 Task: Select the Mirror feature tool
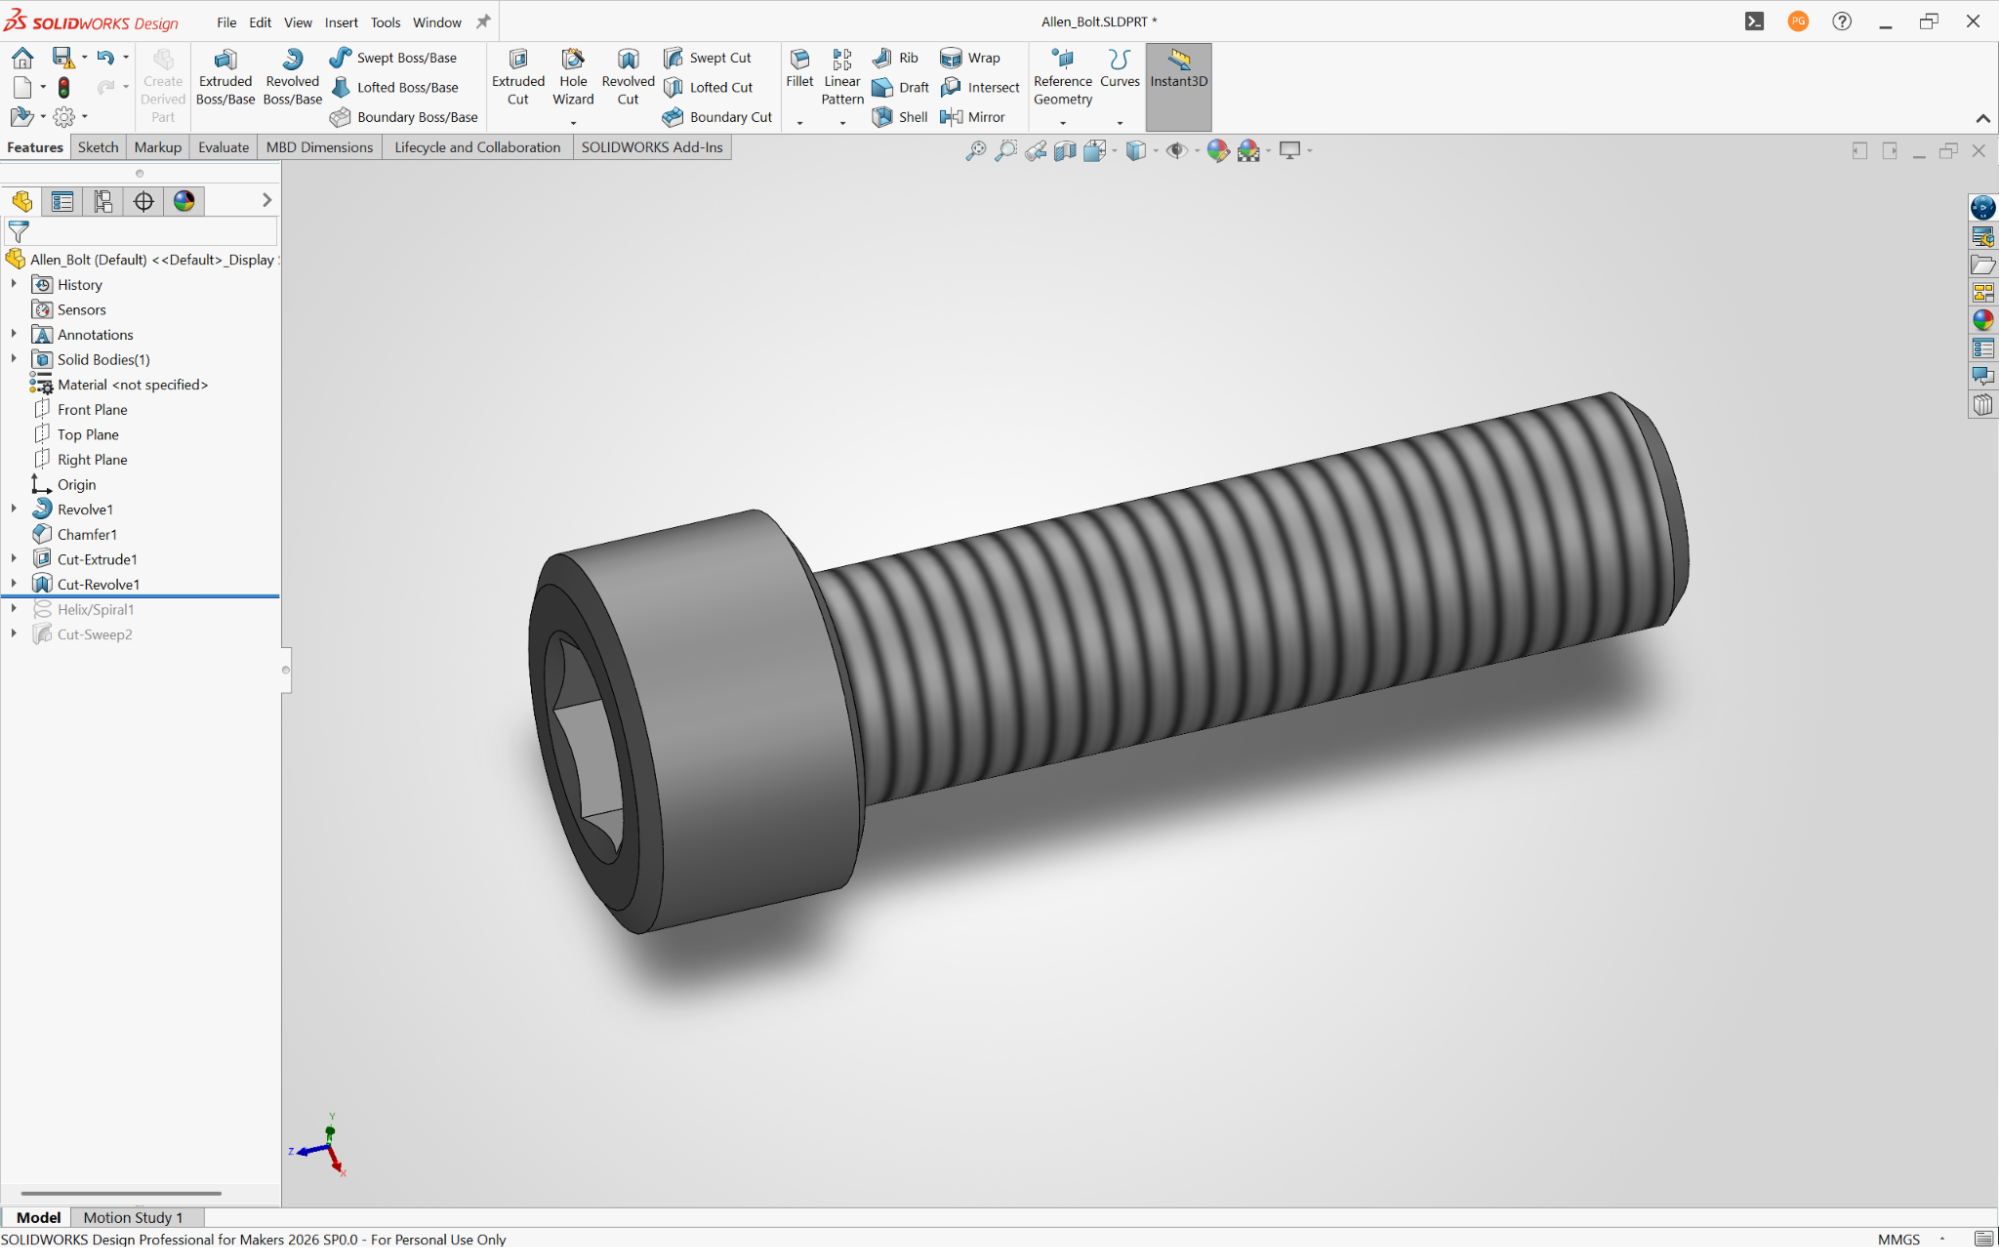pyautogui.click(x=973, y=117)
